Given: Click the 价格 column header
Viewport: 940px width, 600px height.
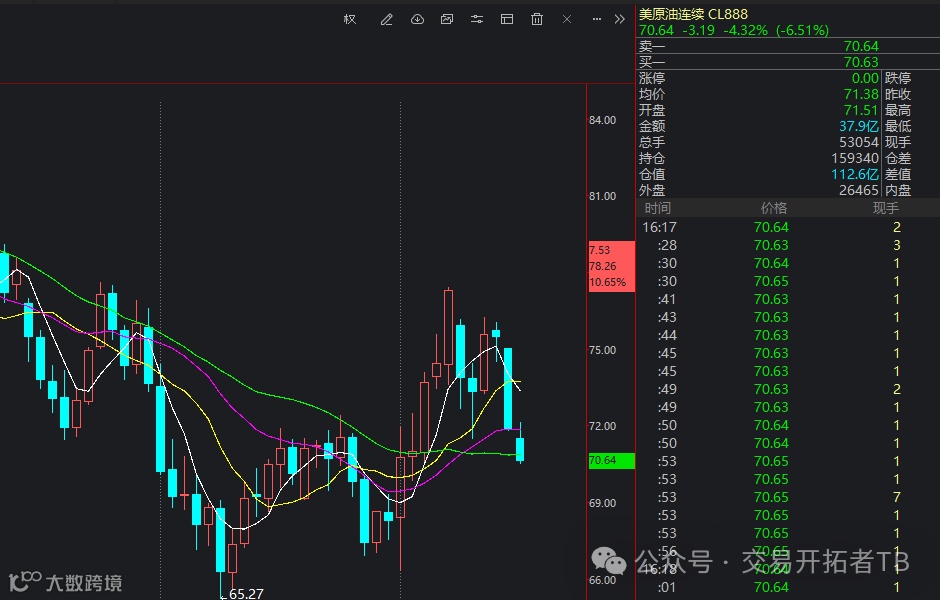Looking at the screenshot, I should pyautogui.click(x=773, y=208).
